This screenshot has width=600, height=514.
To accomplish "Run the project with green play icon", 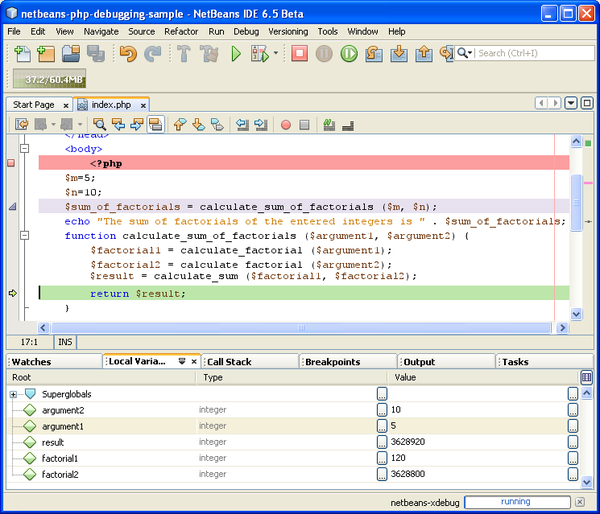I will (x=237, y=54).
